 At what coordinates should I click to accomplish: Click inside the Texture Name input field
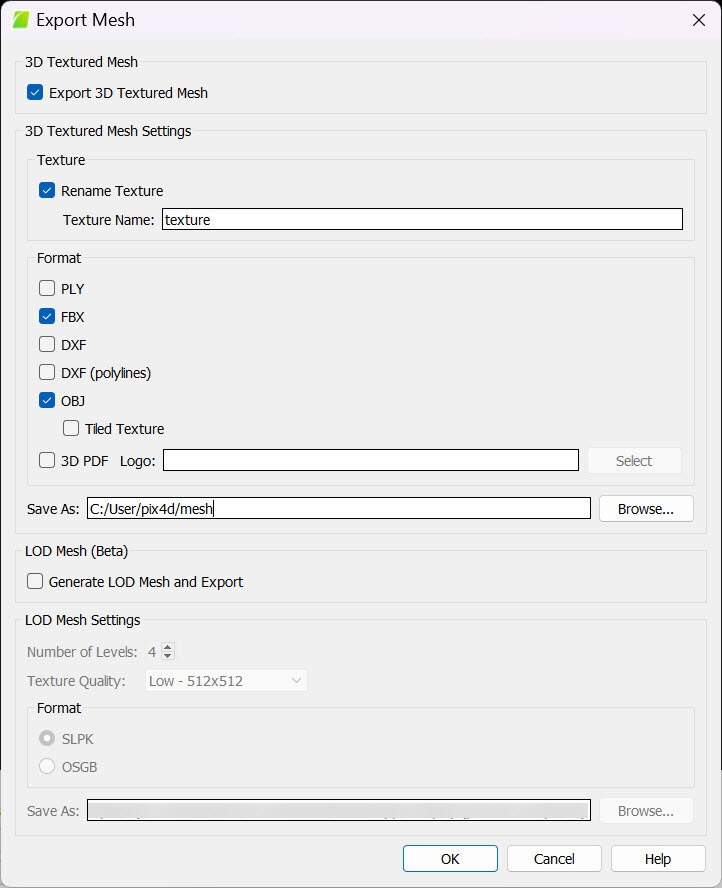(x=420, y=219)
